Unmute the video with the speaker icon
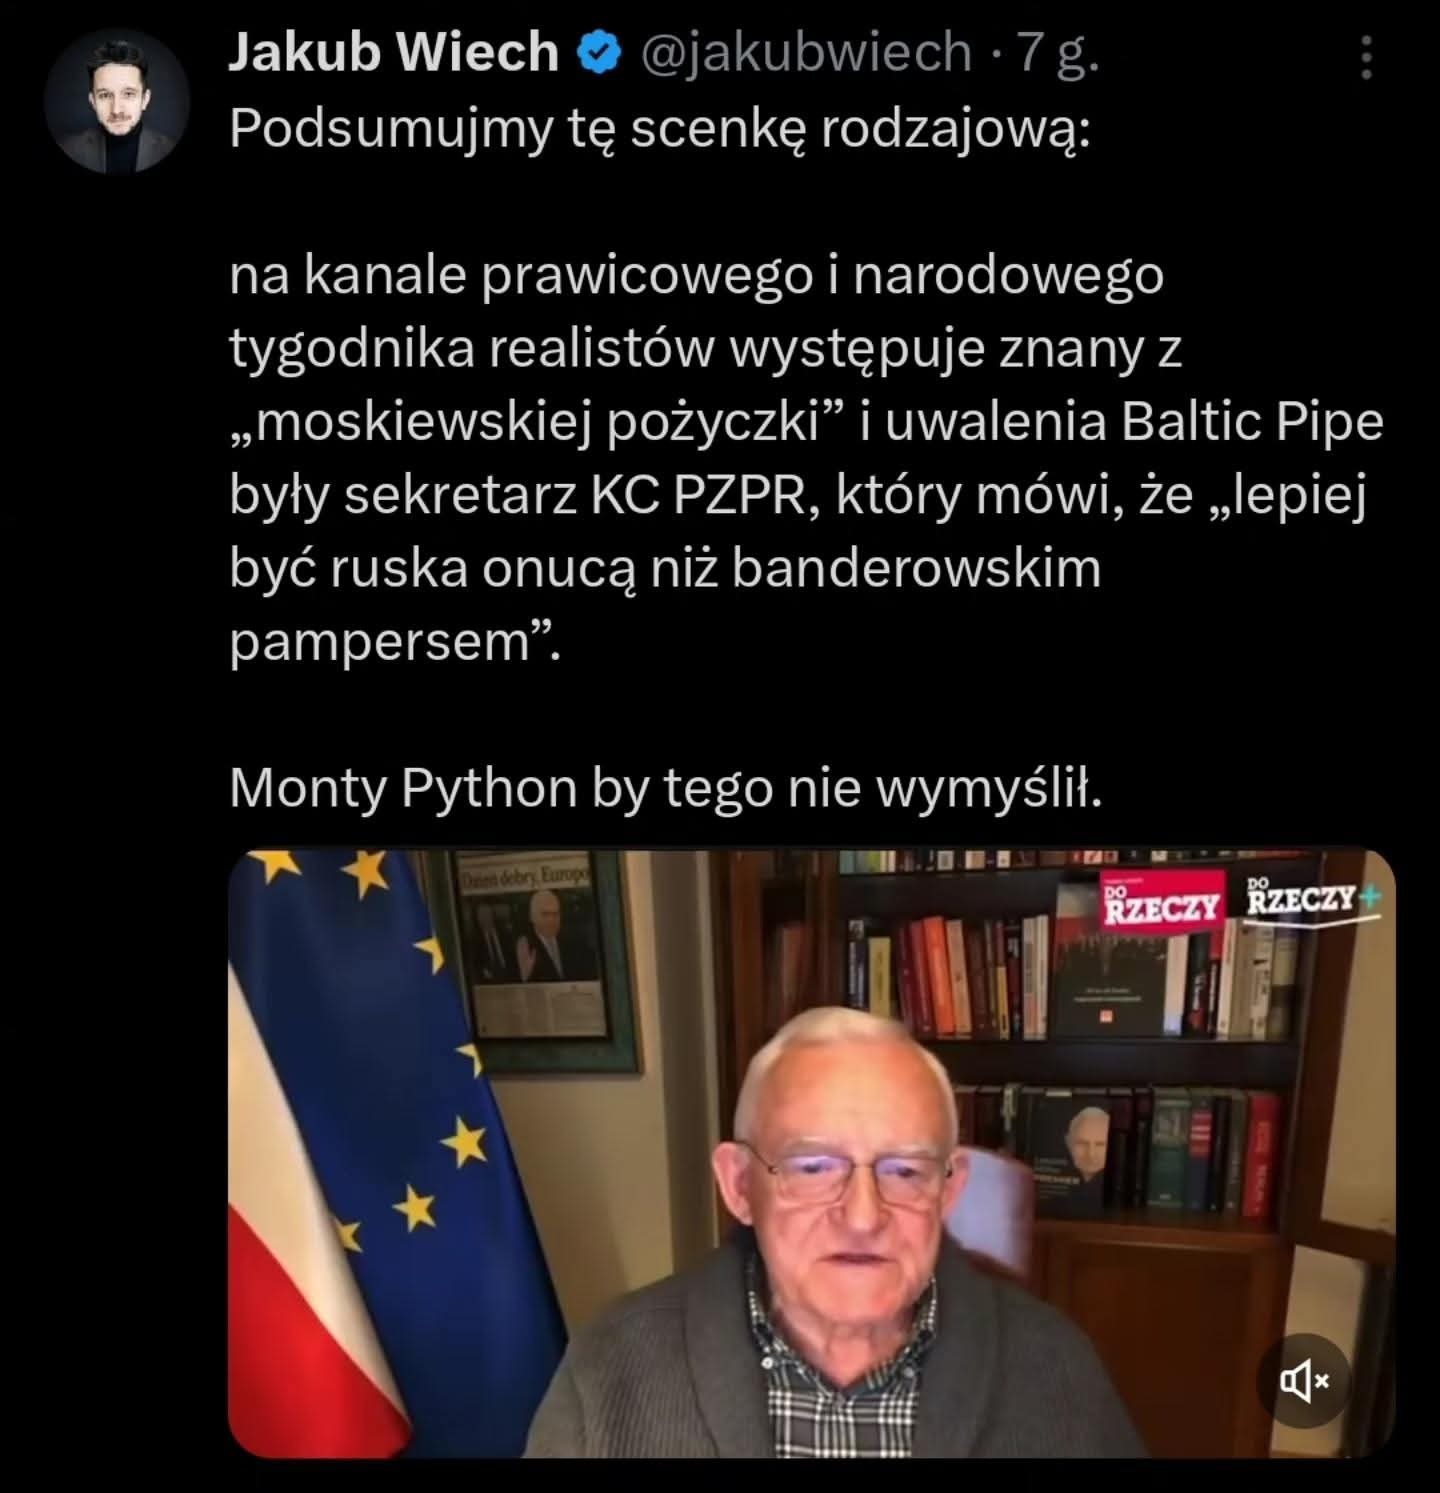Viewport: 1440px width, 1493px height. pyautogui.click(x=1305, y=1381)
